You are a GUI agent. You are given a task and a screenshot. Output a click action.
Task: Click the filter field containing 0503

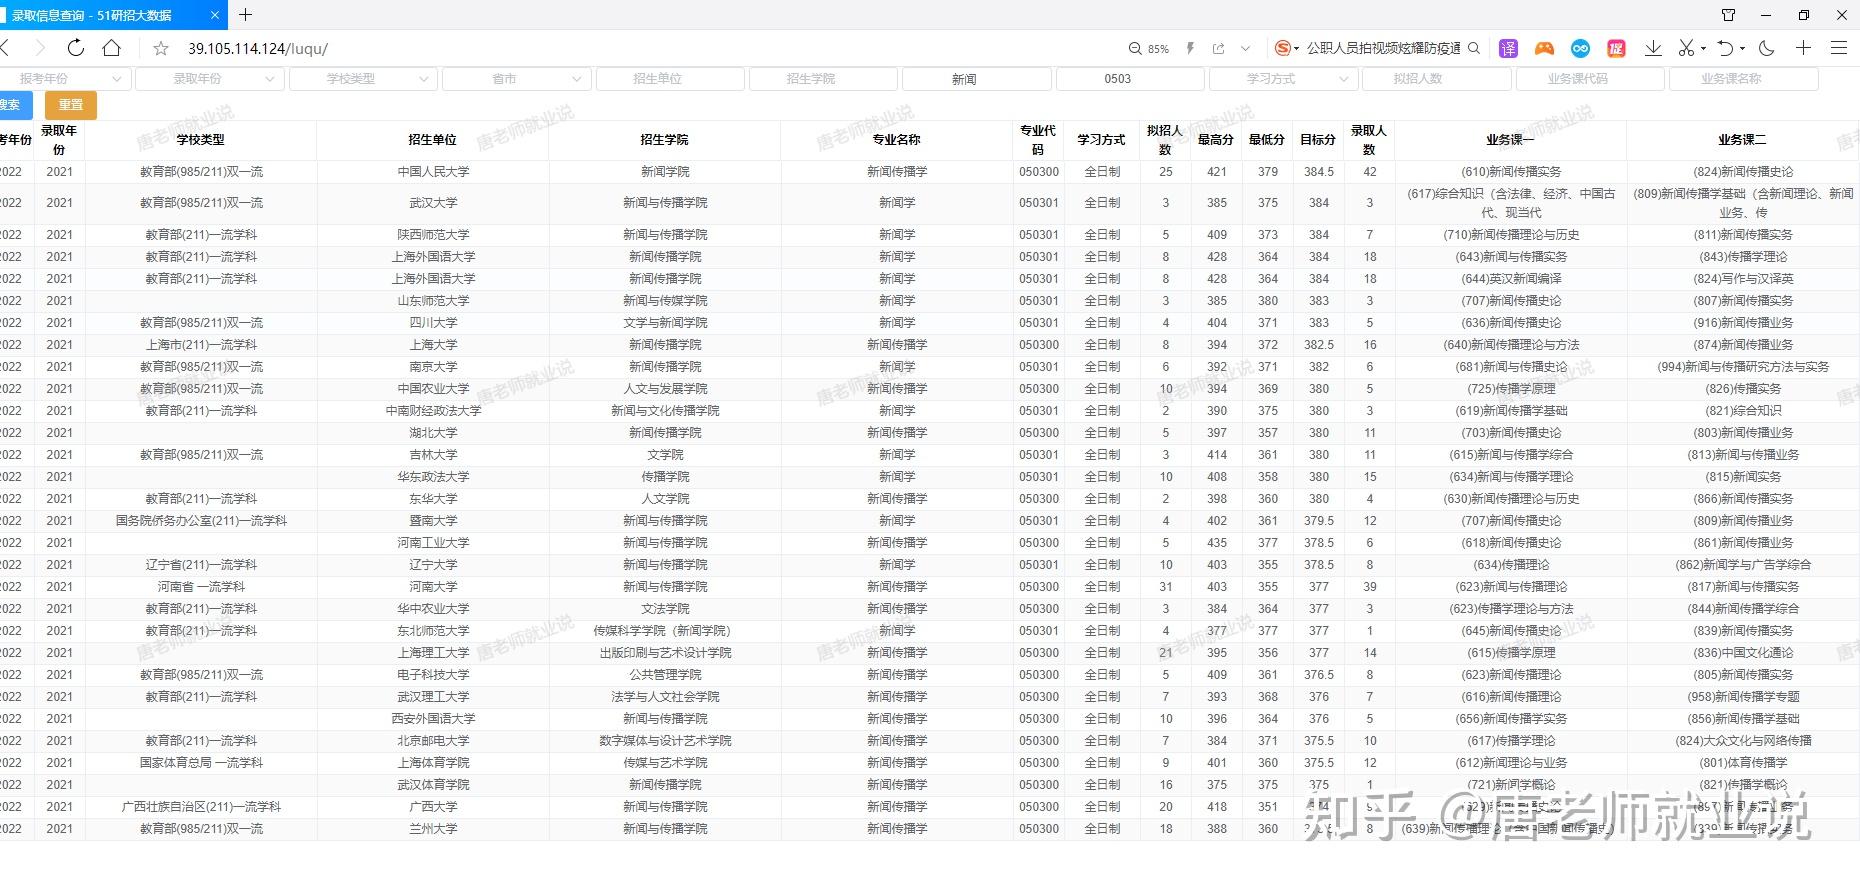coord(1131,78)
